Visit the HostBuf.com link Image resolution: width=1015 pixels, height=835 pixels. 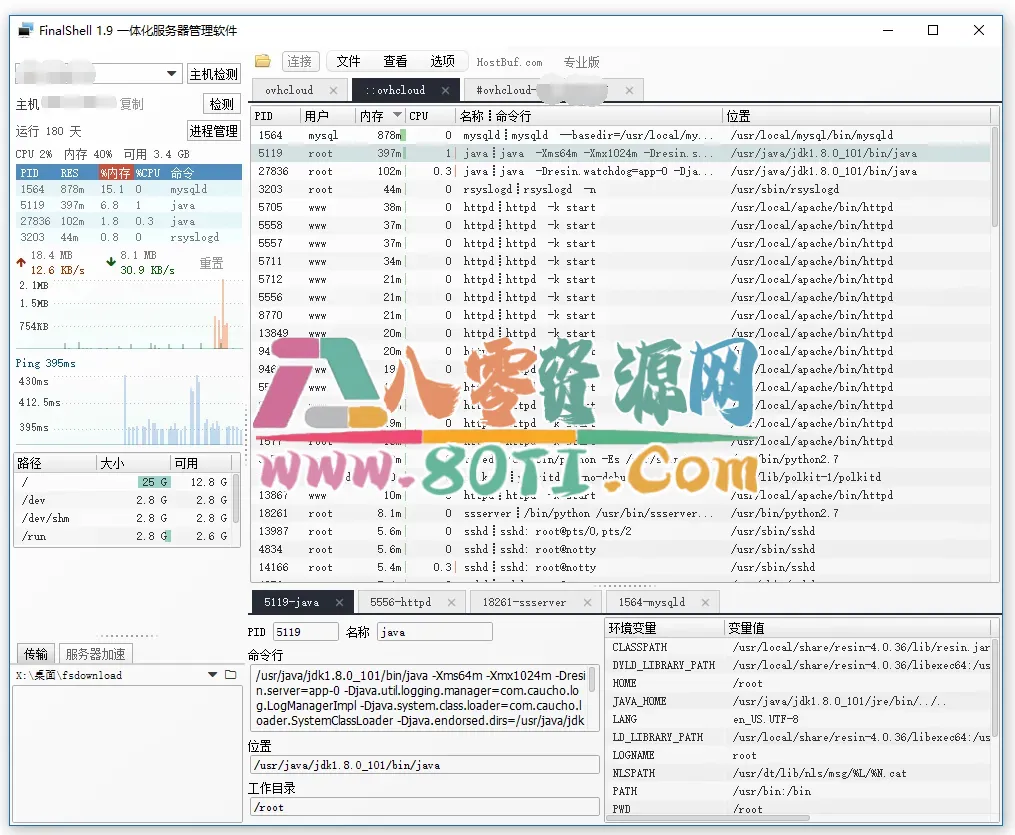pyautogui.click(x=509, y=60)
